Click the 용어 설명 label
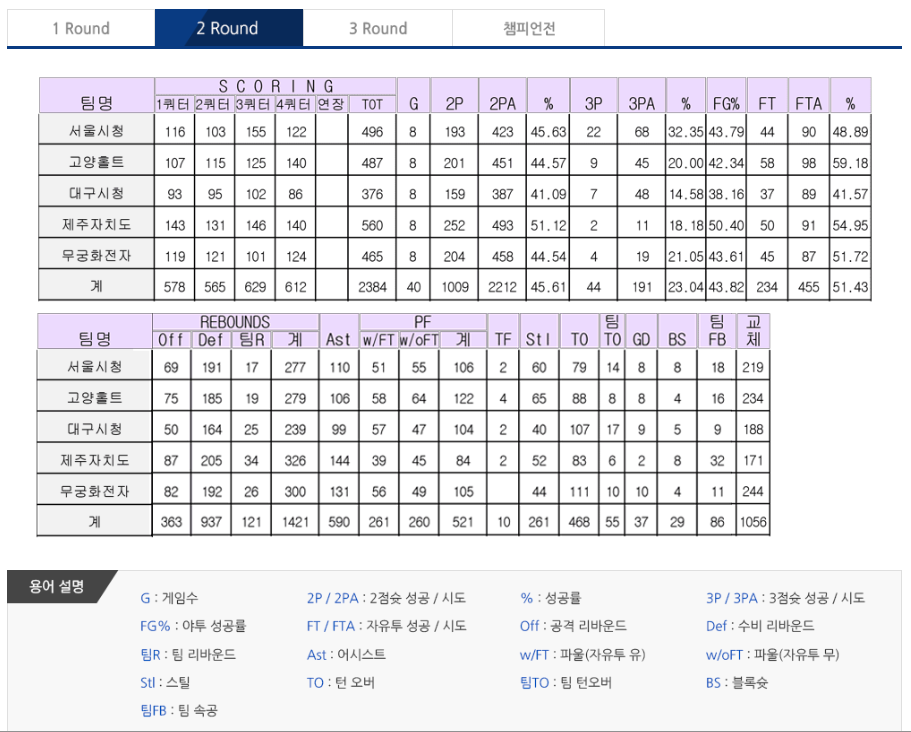 coord(56,586)
